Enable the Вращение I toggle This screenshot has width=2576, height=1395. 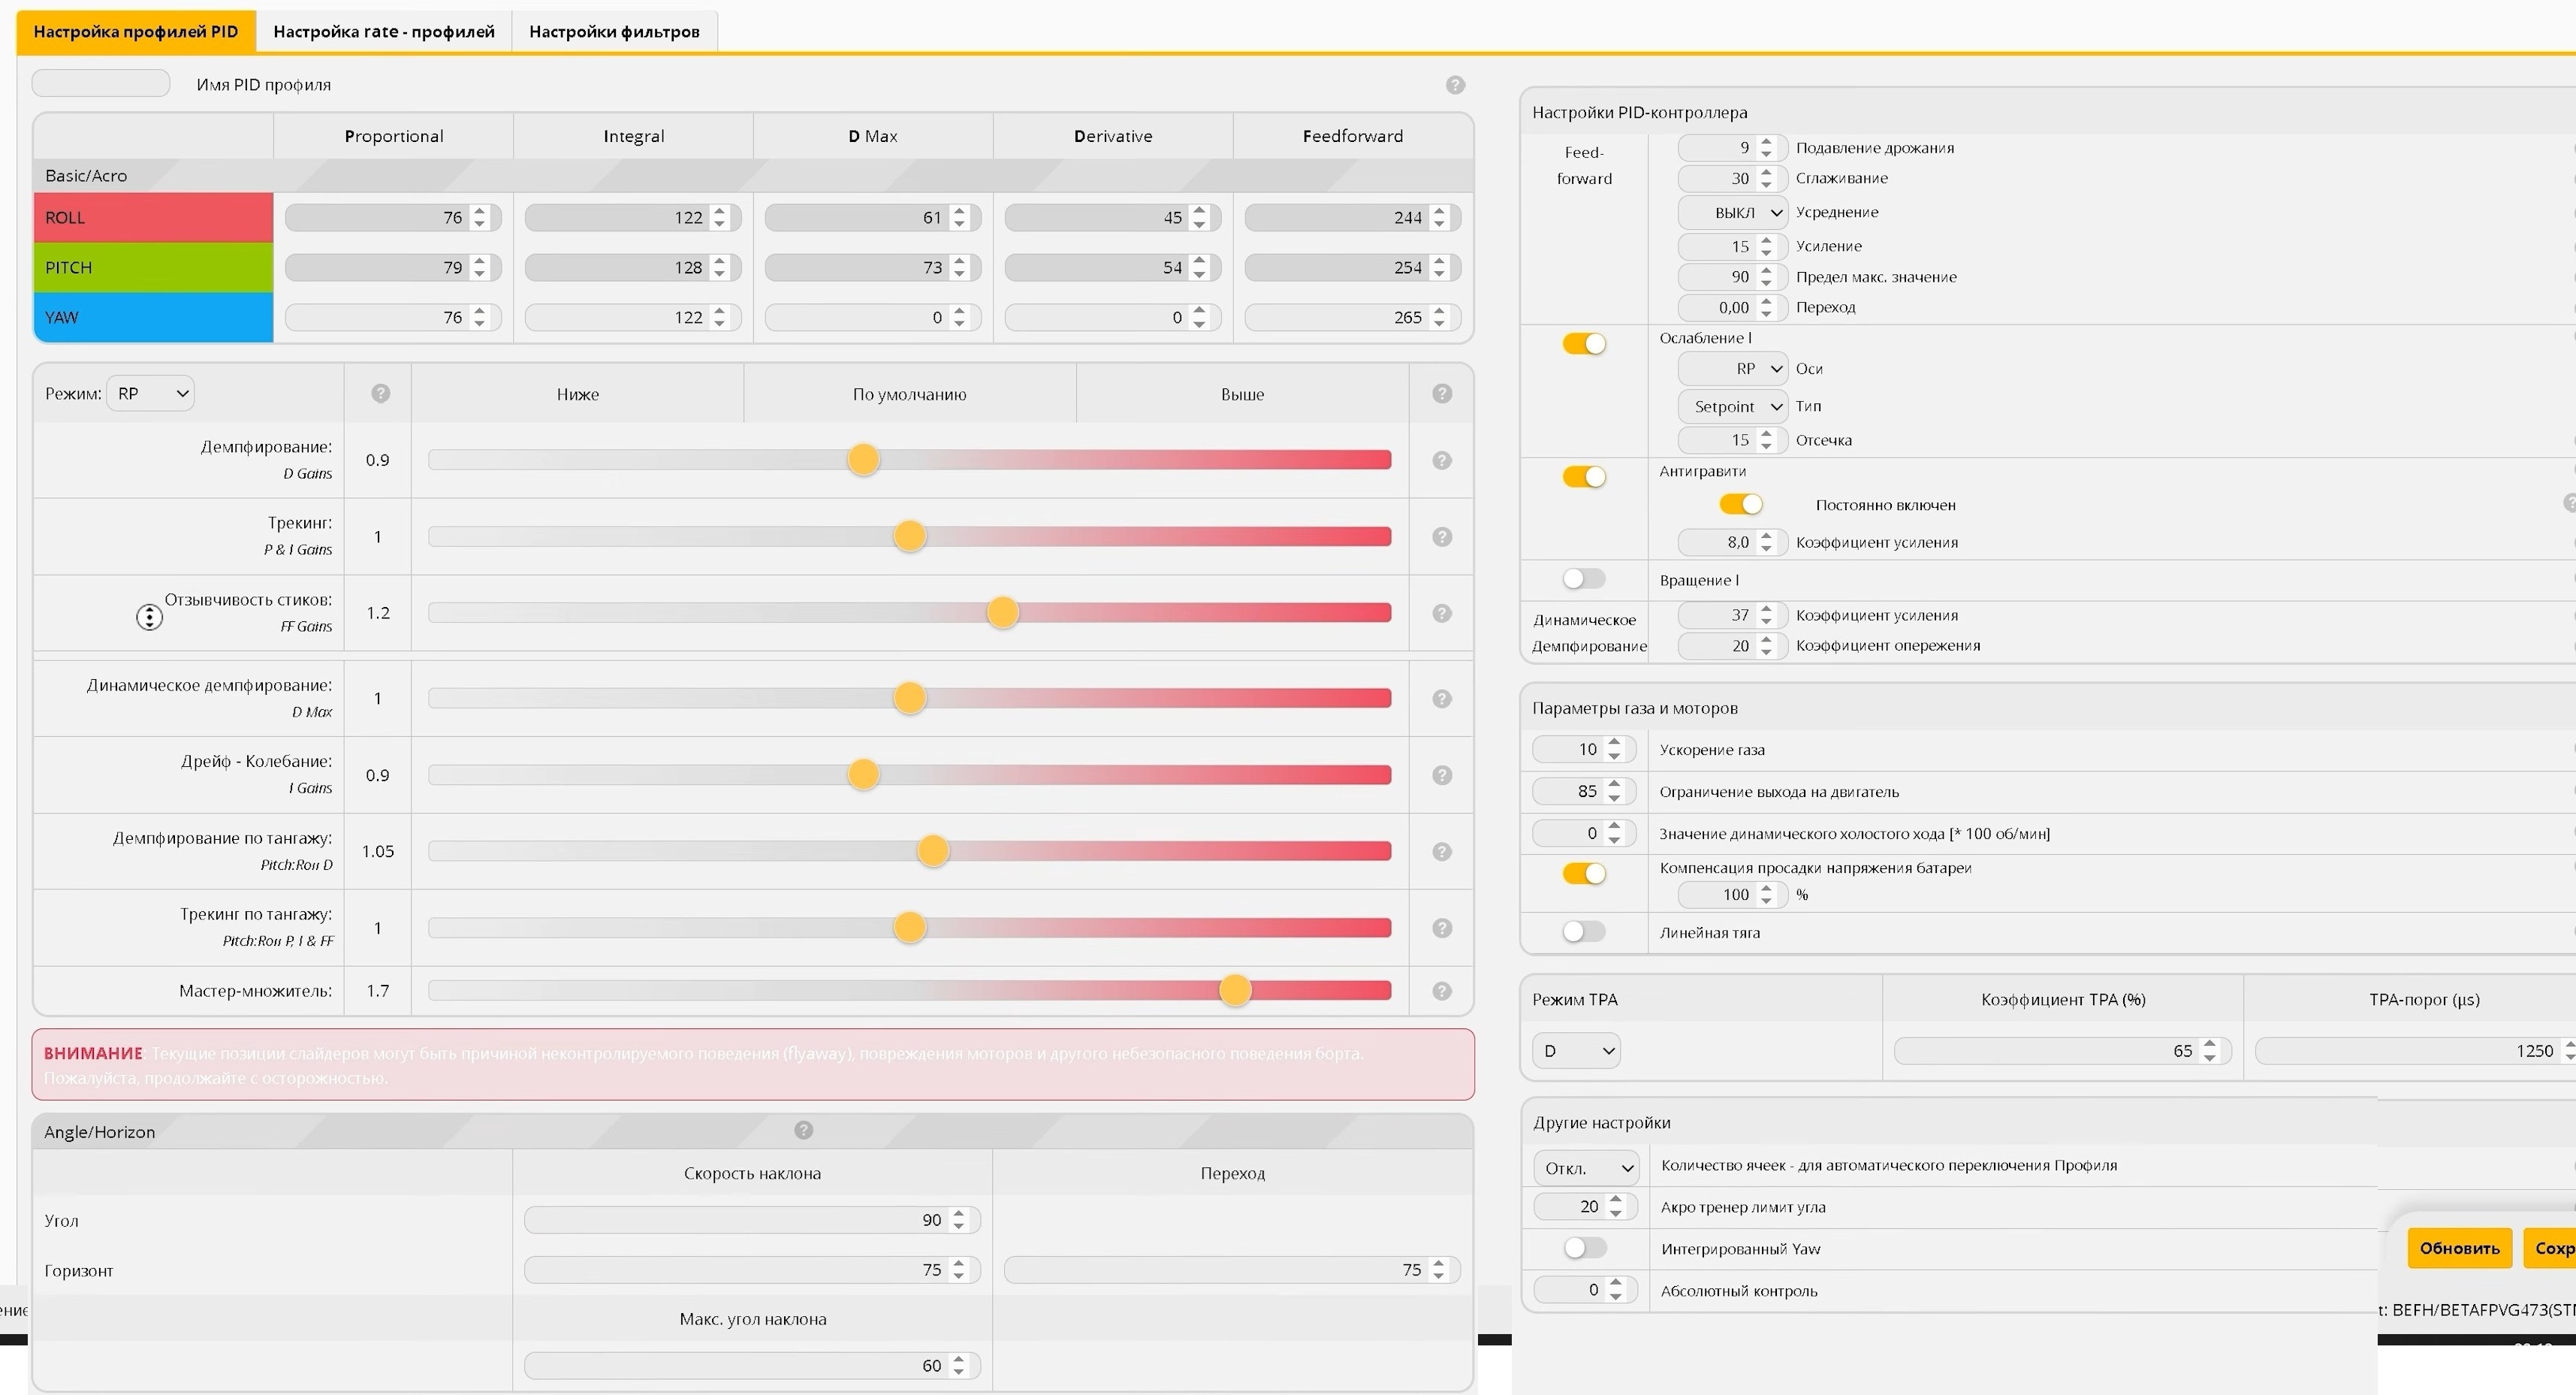1584,579
